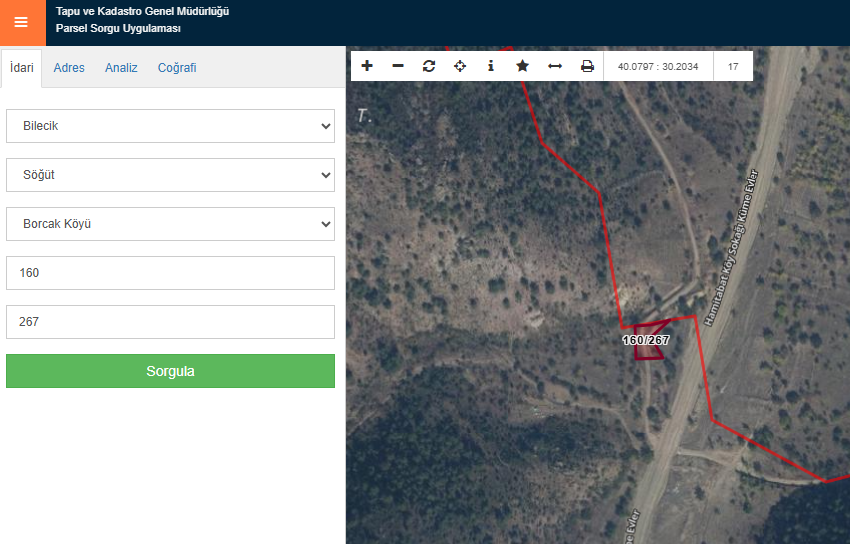Open the orange hamburger menu
Screen dimensions: 850x544
(22, 22)
